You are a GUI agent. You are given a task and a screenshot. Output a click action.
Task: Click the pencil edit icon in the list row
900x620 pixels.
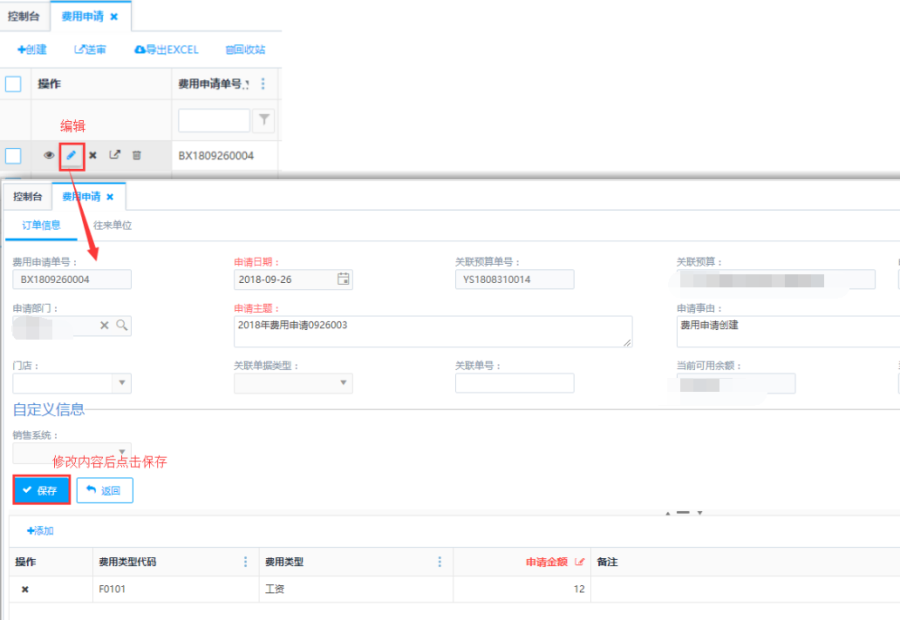[71, 155]
